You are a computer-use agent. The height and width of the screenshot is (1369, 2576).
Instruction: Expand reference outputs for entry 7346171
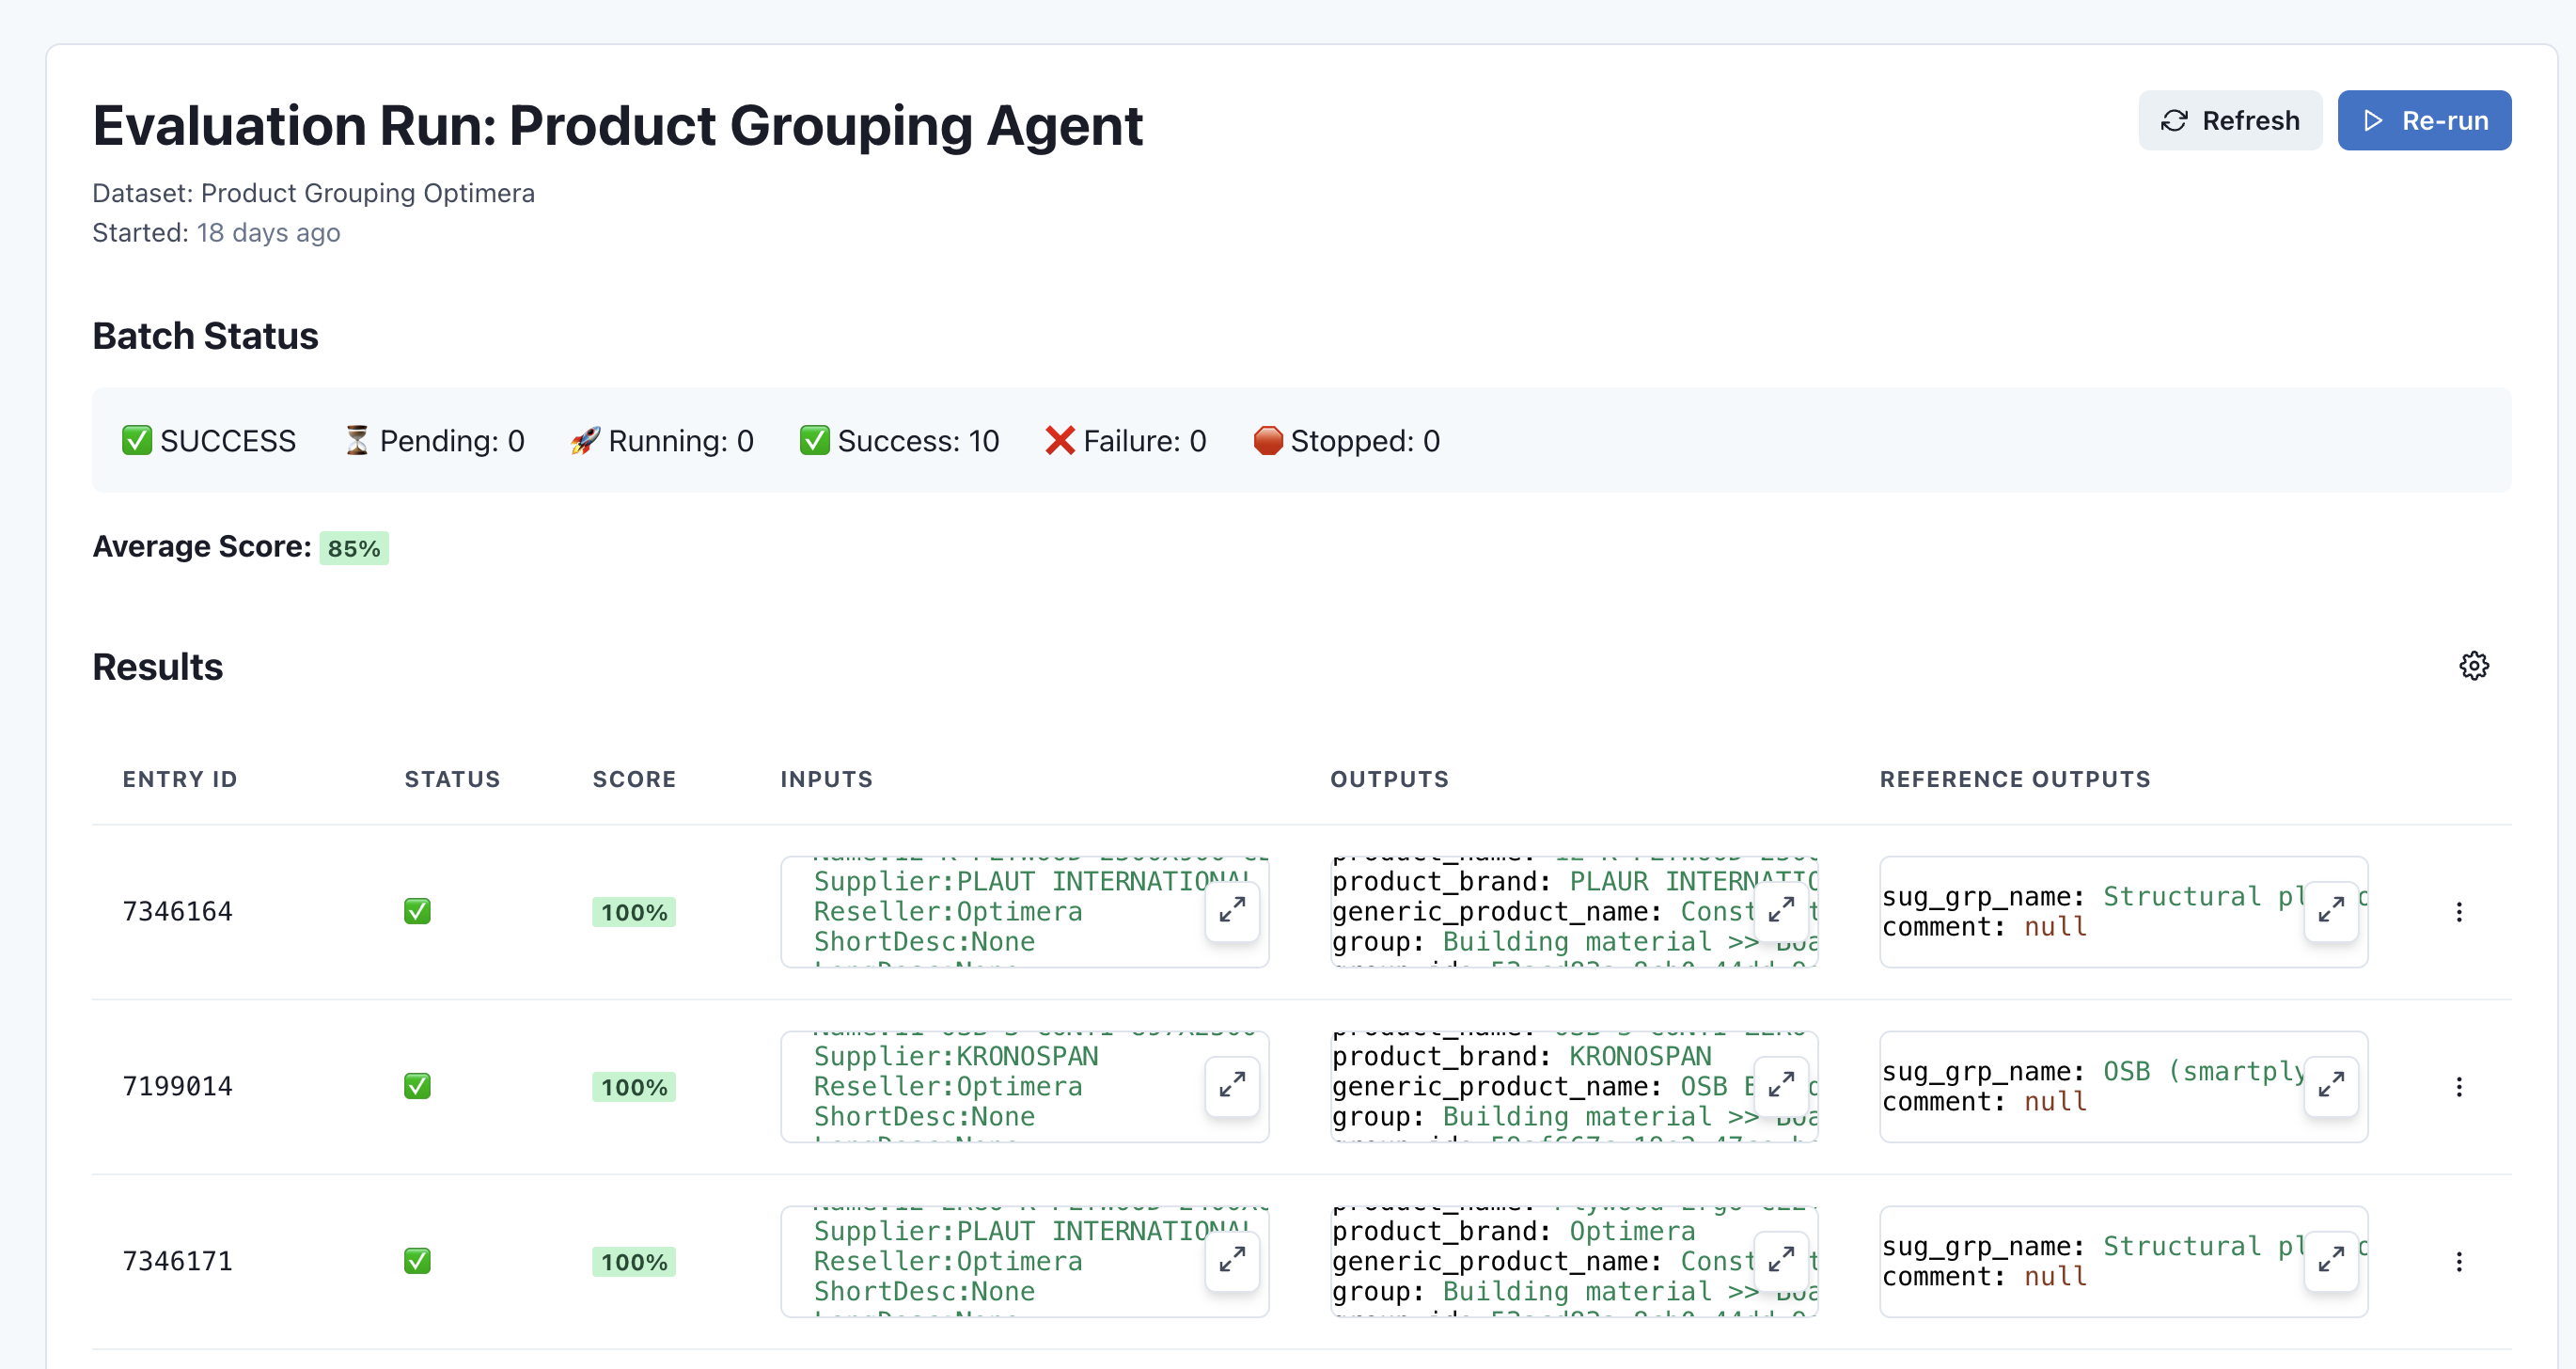pos(2331,1261)
